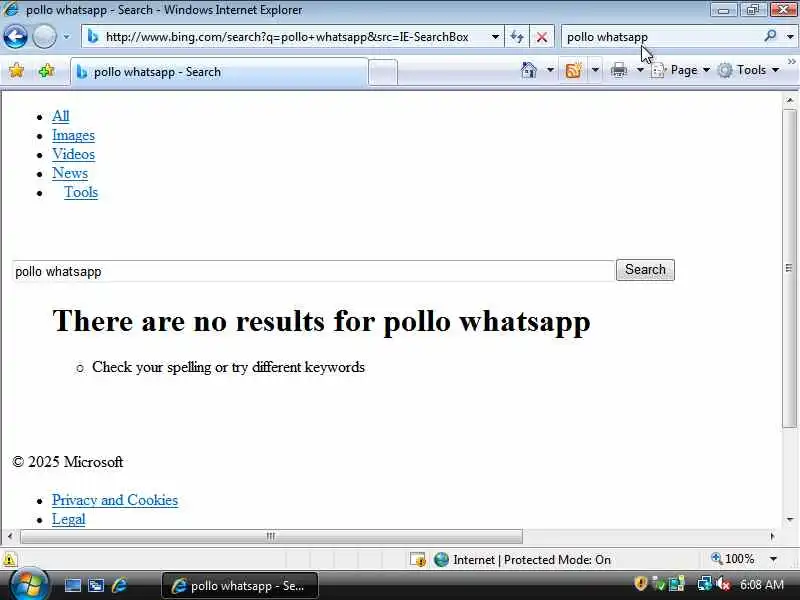The image size is (800, 600).
Task: Click the muted volume speaker tray icon
Action: pos(723,583)
